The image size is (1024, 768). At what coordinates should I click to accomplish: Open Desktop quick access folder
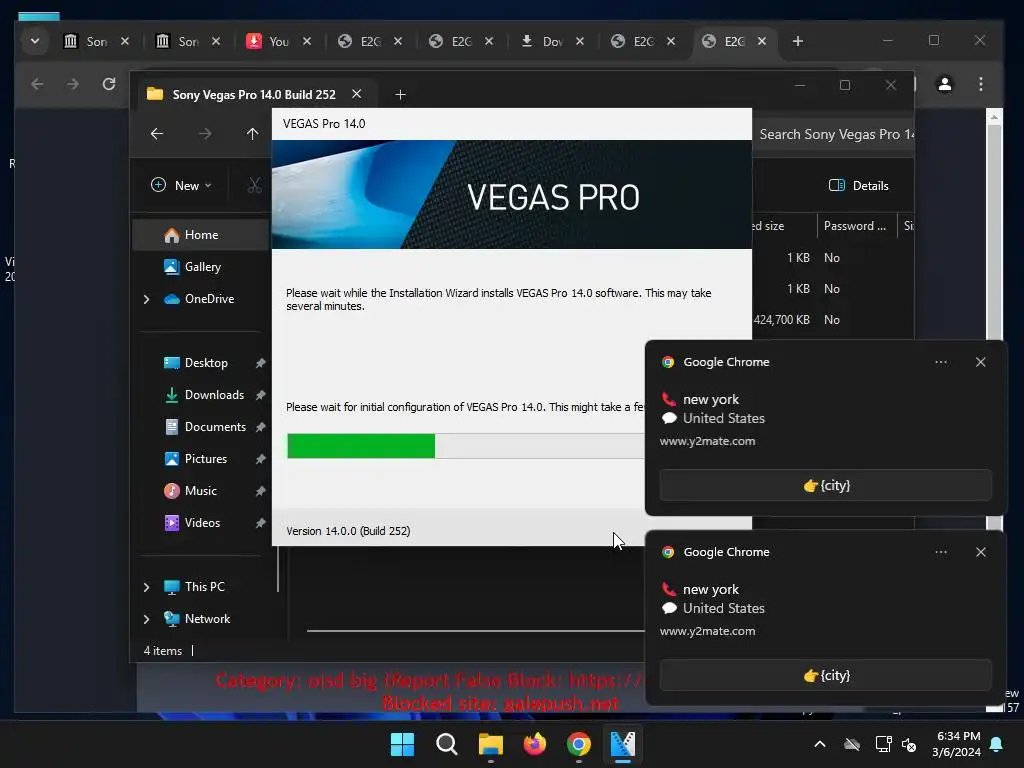point(205,363)
